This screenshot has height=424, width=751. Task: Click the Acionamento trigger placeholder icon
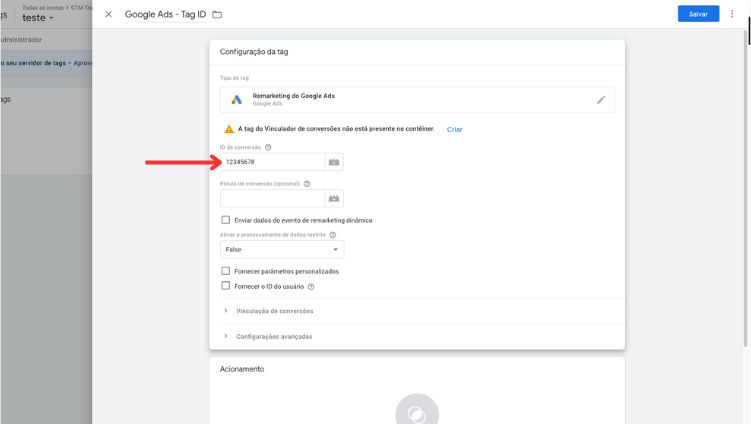(417, 413)
